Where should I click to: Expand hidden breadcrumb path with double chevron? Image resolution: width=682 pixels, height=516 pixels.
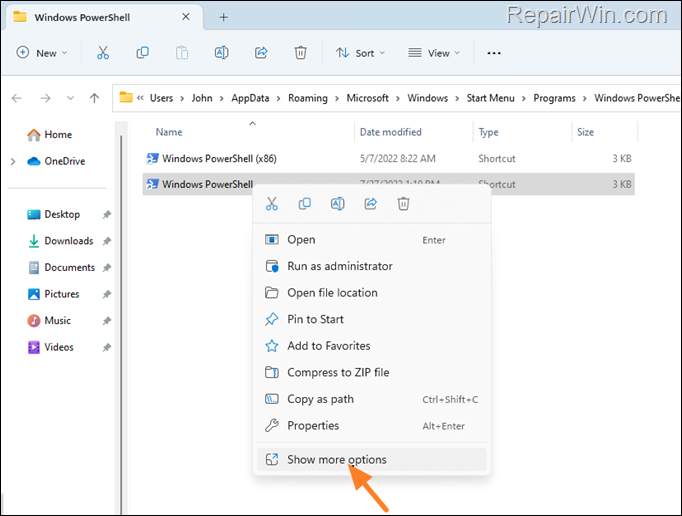pos(140,98)
